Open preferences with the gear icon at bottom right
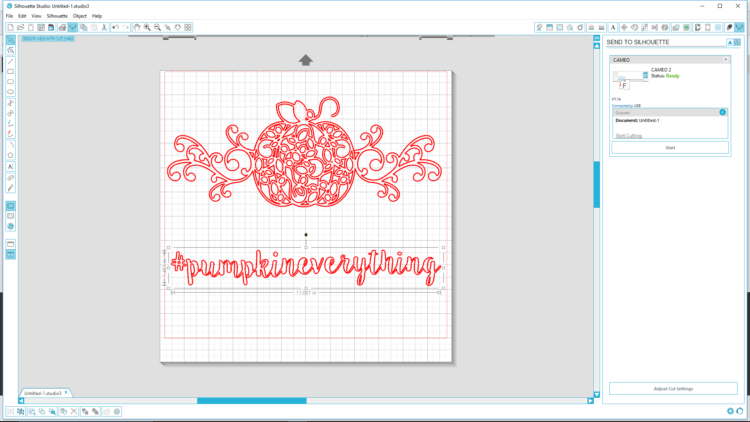This screenshot has height=422, width=750. coord(730,411)
